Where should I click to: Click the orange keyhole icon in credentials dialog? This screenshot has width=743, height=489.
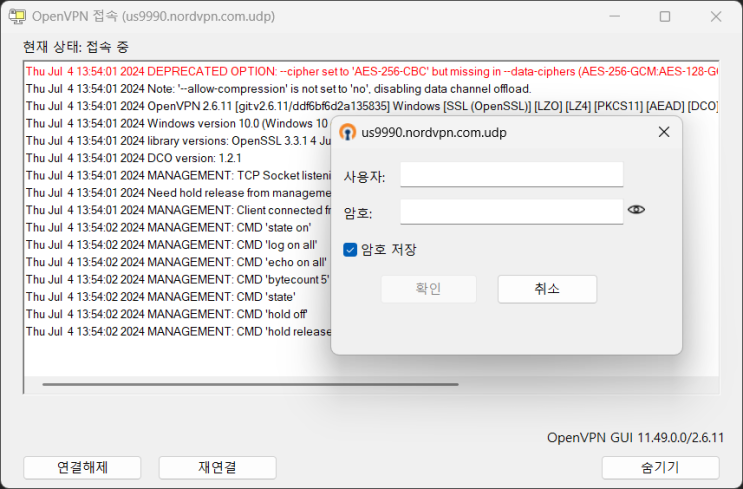point(347,132)
